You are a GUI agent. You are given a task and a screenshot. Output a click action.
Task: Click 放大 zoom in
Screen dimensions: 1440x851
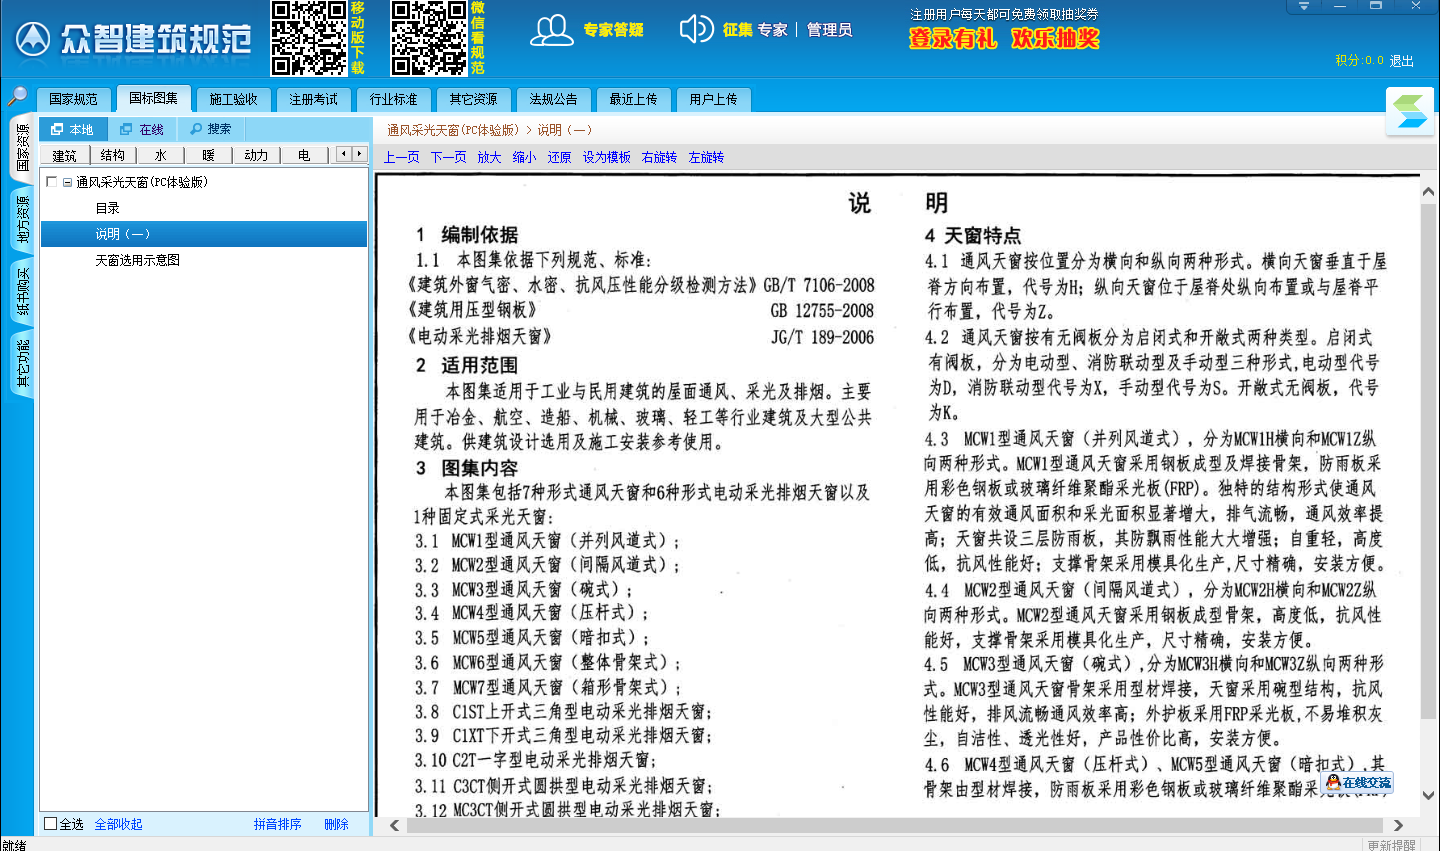[x=489, y=157]
